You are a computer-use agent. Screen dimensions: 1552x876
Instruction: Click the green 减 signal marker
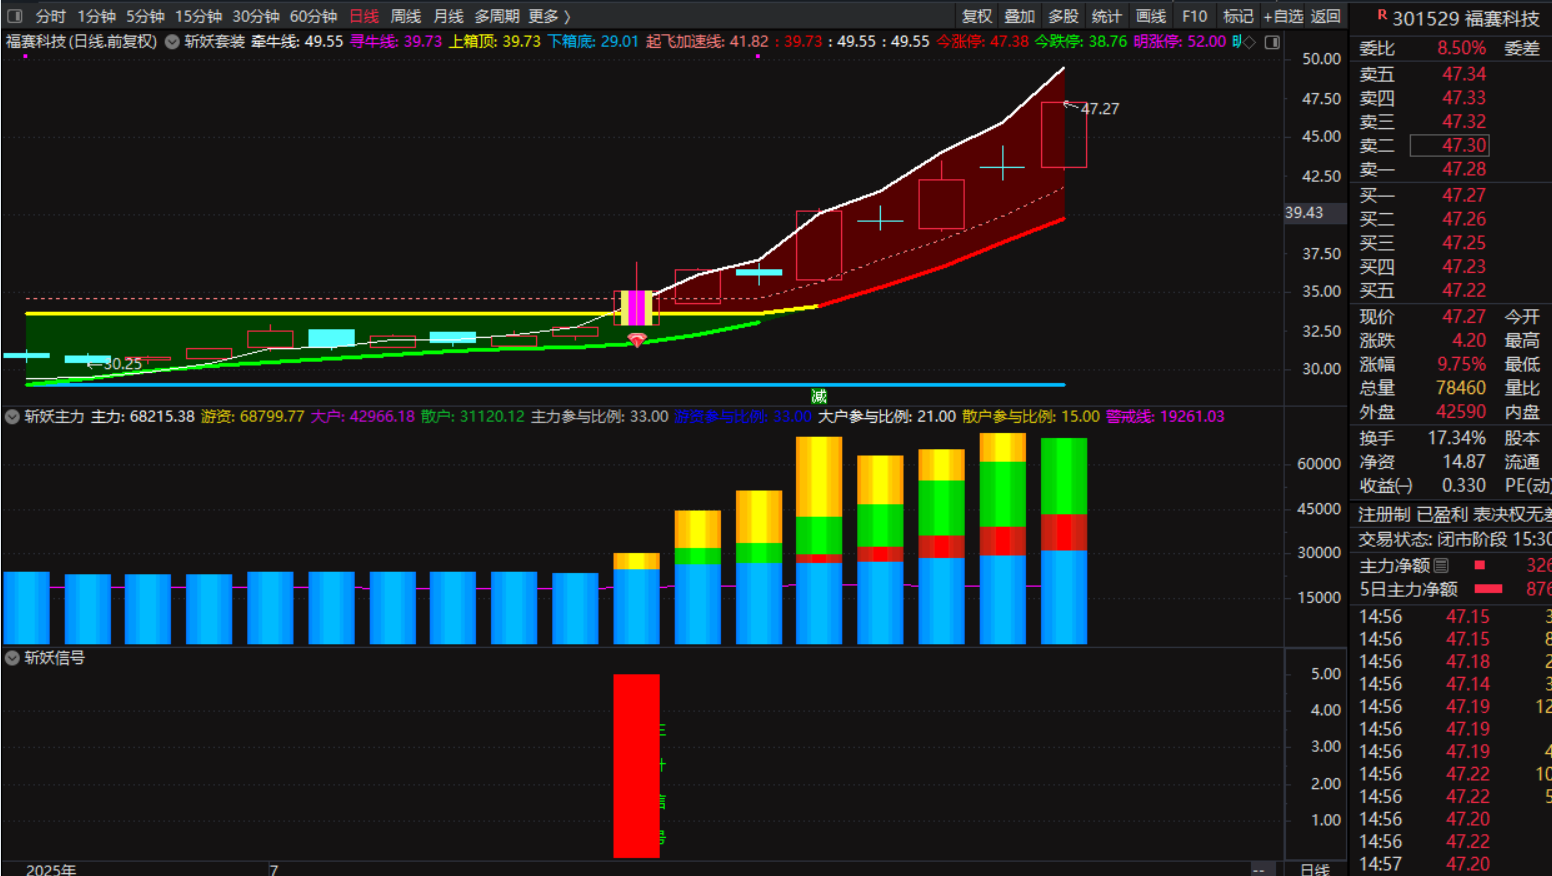[x=819, y=397]
